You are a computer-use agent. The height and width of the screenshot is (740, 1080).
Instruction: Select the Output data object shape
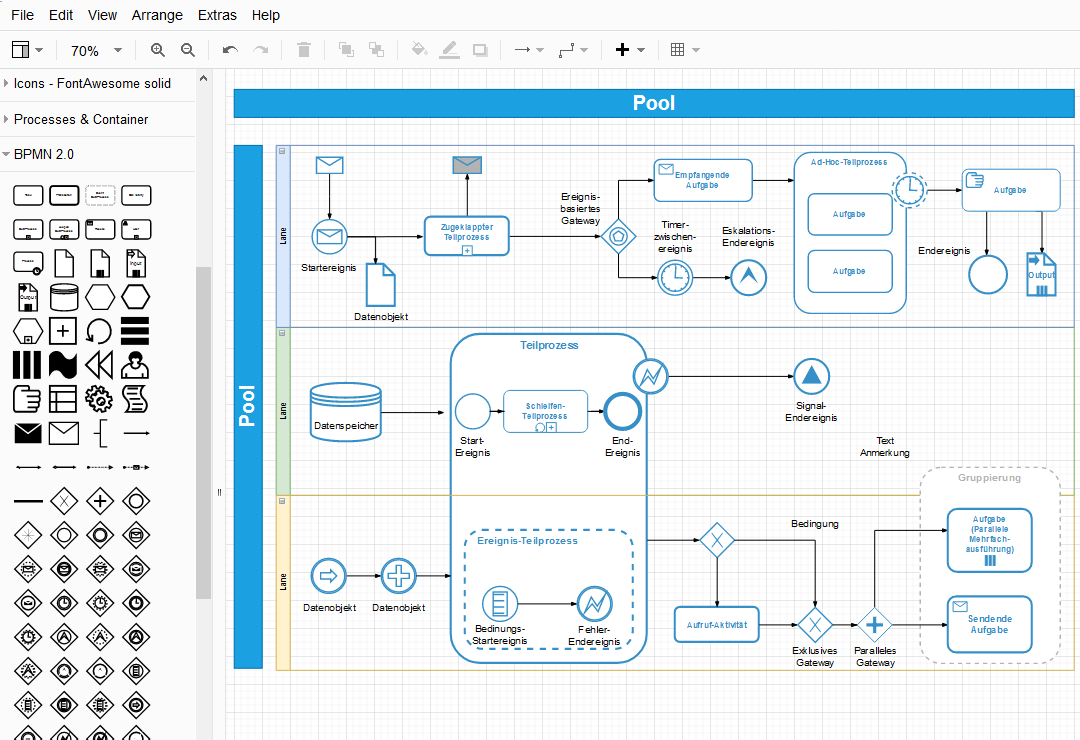pos(1041,274)
